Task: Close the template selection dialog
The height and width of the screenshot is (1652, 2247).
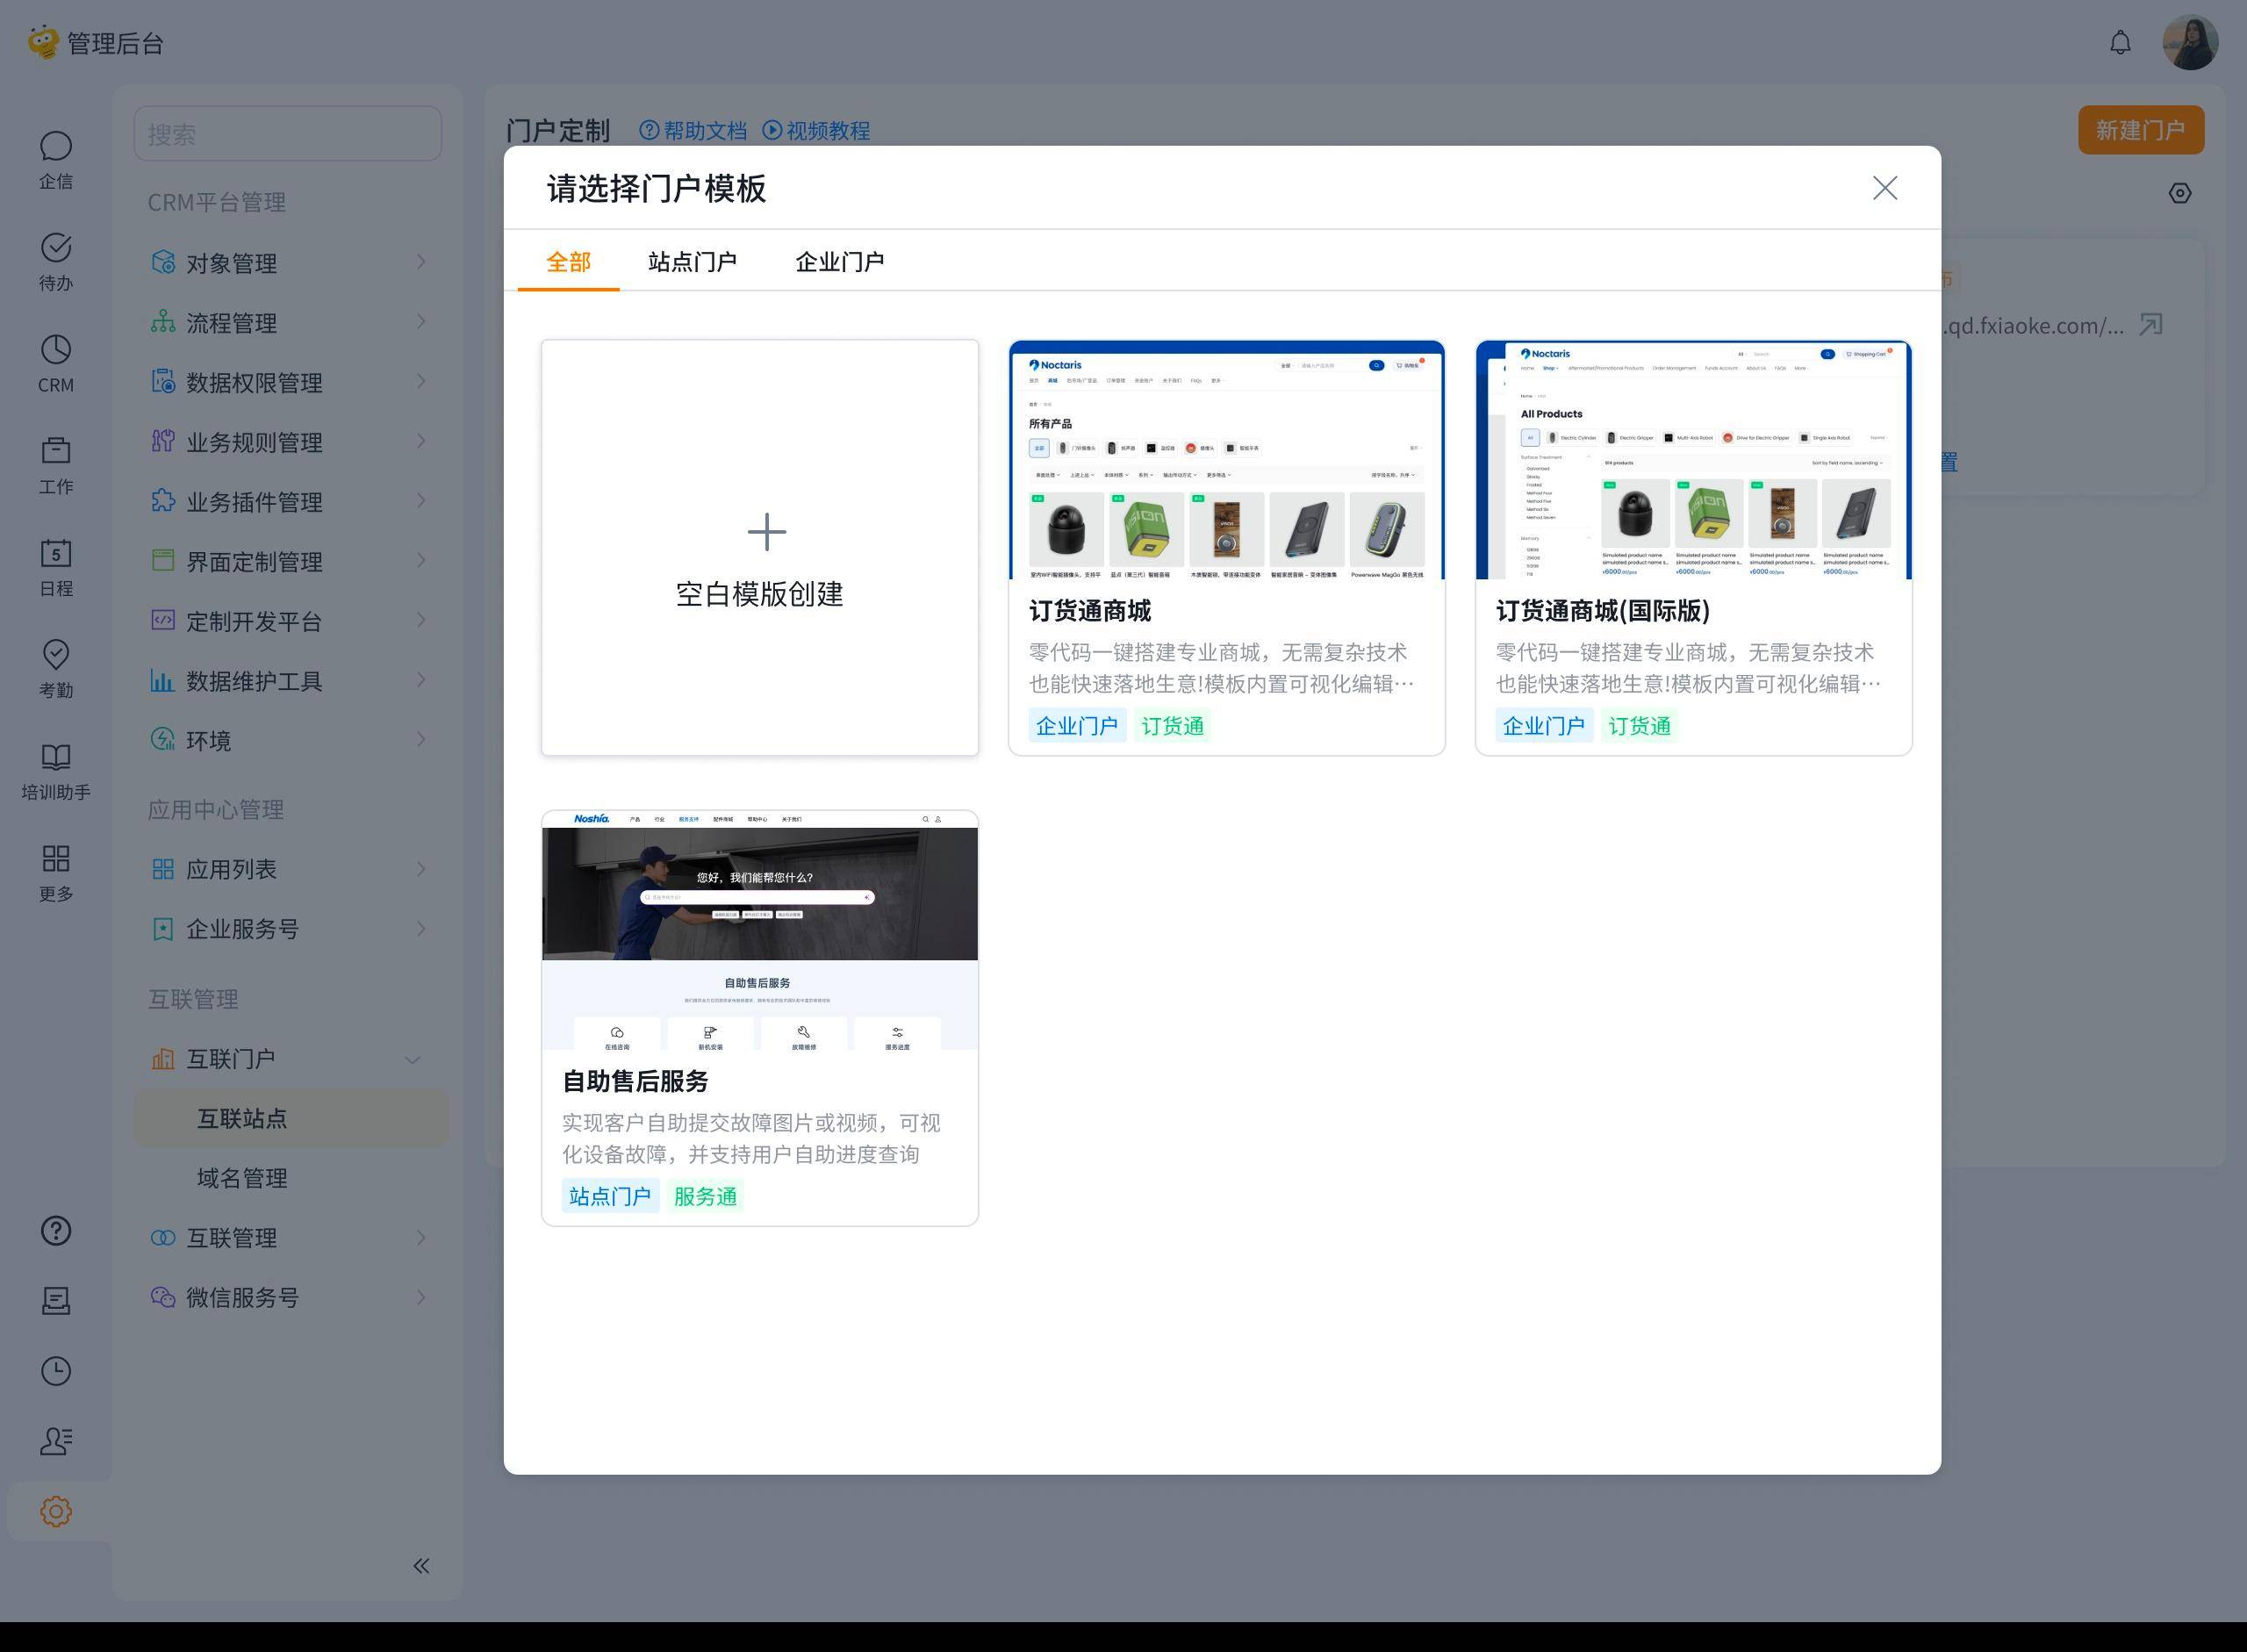Action: click(x=1884, y=188)
